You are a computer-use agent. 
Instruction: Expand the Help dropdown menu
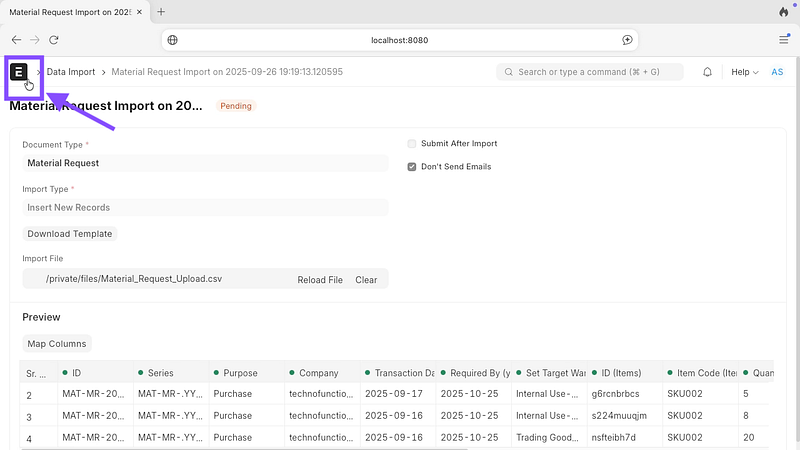(744, 72)
